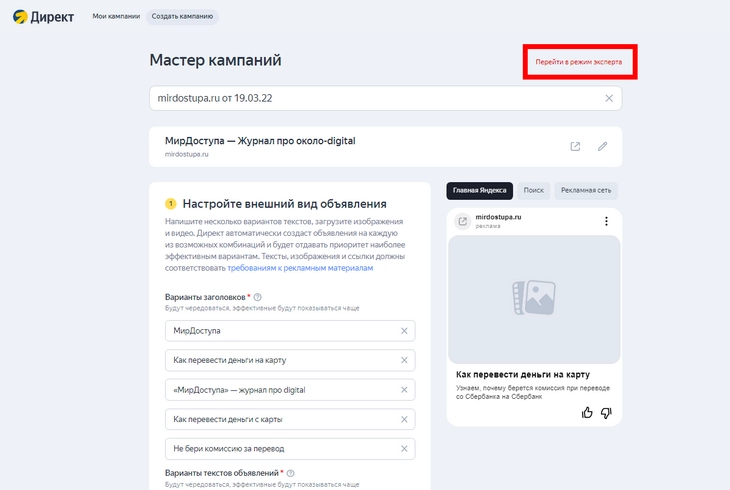Switch to Рекламная сеть preview tab

[x=586, y=191]
